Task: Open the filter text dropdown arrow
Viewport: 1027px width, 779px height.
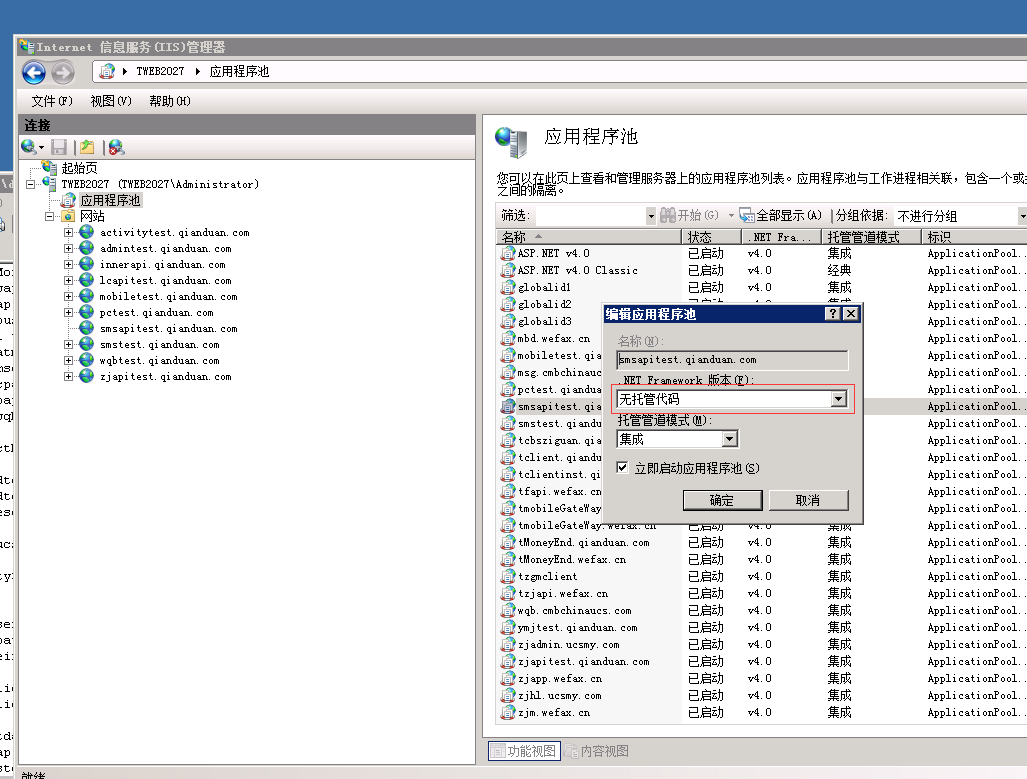Action: pos(650,216)
